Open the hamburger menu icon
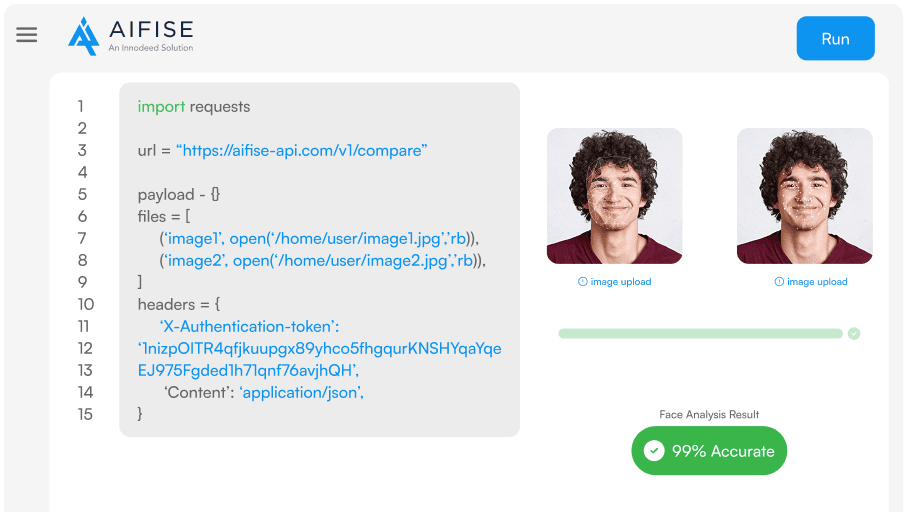The width and height of the screenshot is (907, 516). pos(27,35)
